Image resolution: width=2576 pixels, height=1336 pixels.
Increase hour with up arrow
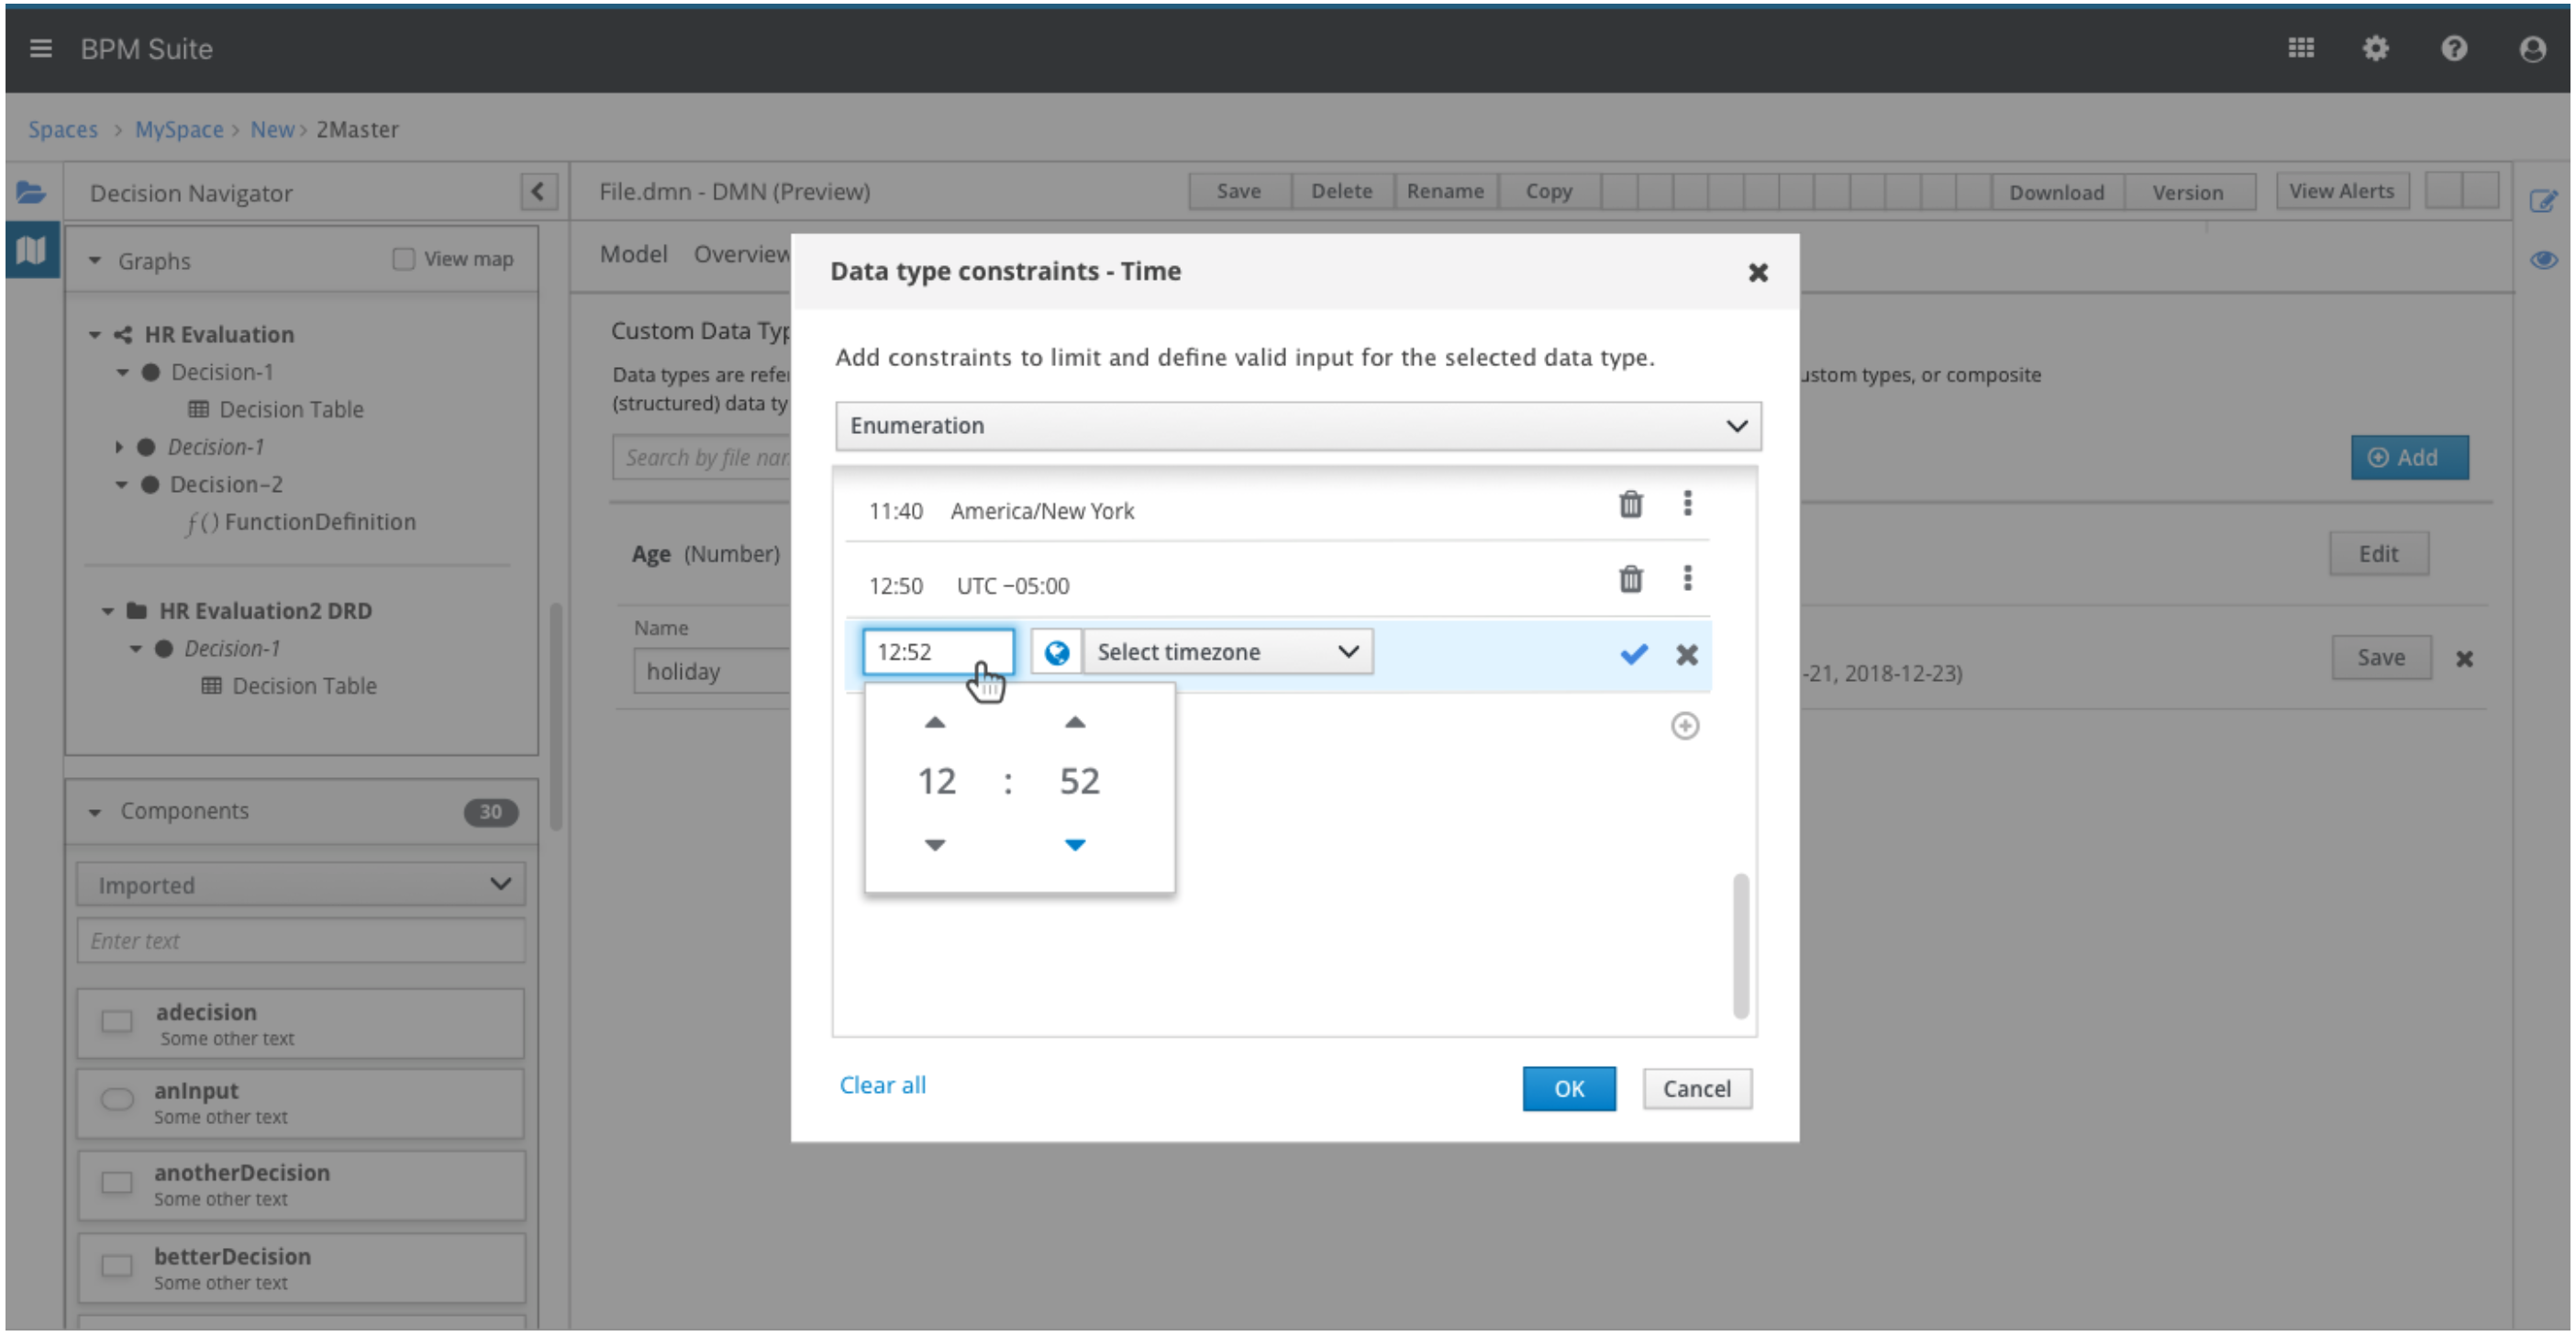[x=934, y=722]
